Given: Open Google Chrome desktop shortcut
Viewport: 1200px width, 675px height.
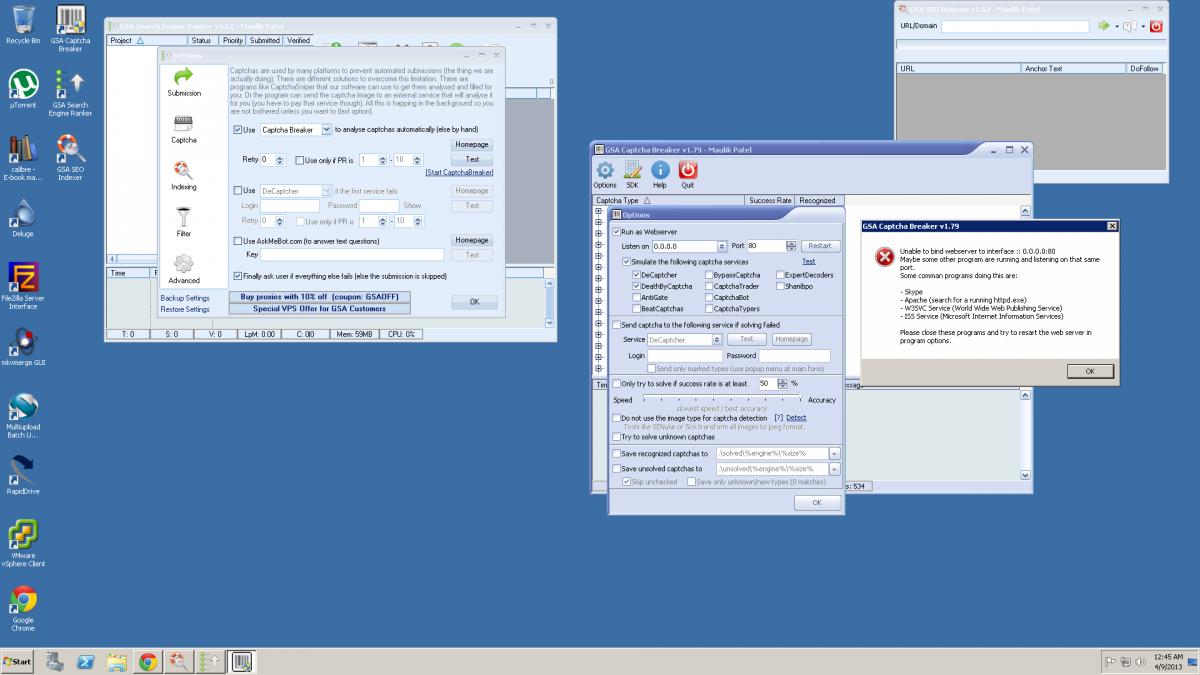Looking at the screenshot, I should point(23,608).
